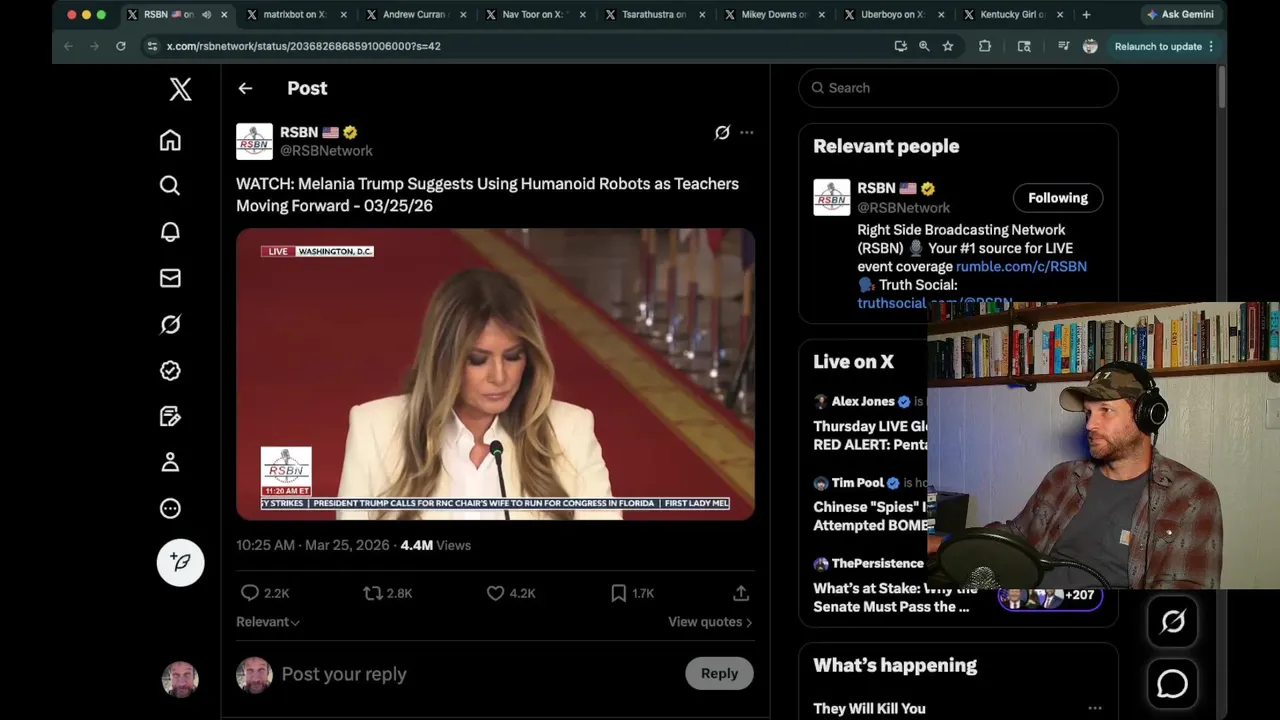The image size is (1280, 720).
Task: Open Chrome zoom magnifier icon
Action: pos(924,46)
